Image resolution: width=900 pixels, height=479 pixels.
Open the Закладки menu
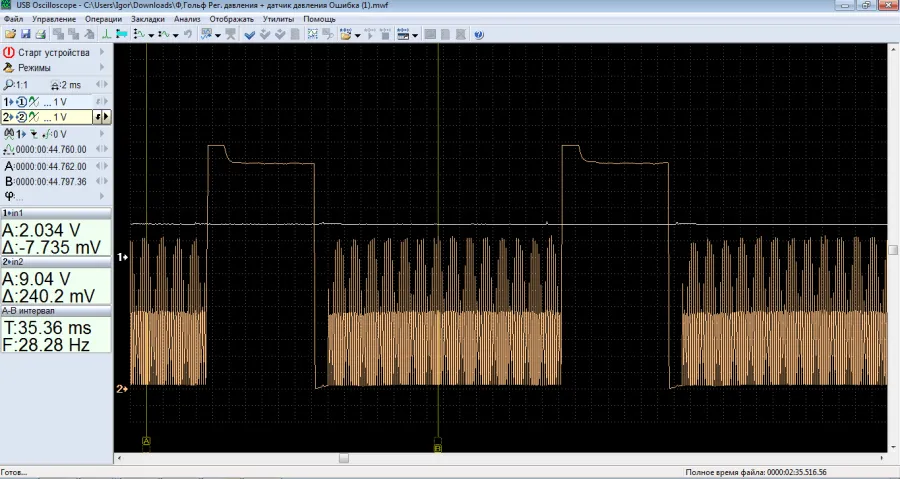pos(148,19)
